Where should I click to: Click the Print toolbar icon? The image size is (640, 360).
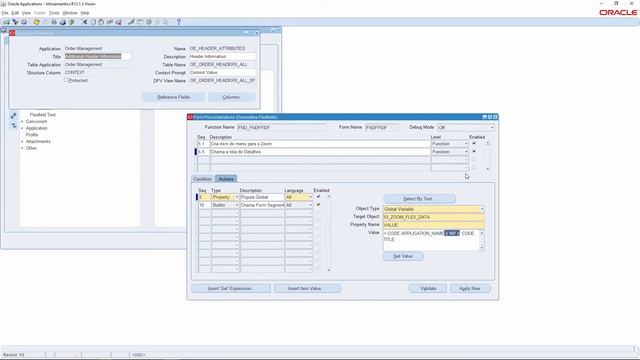tap(63, 22)
